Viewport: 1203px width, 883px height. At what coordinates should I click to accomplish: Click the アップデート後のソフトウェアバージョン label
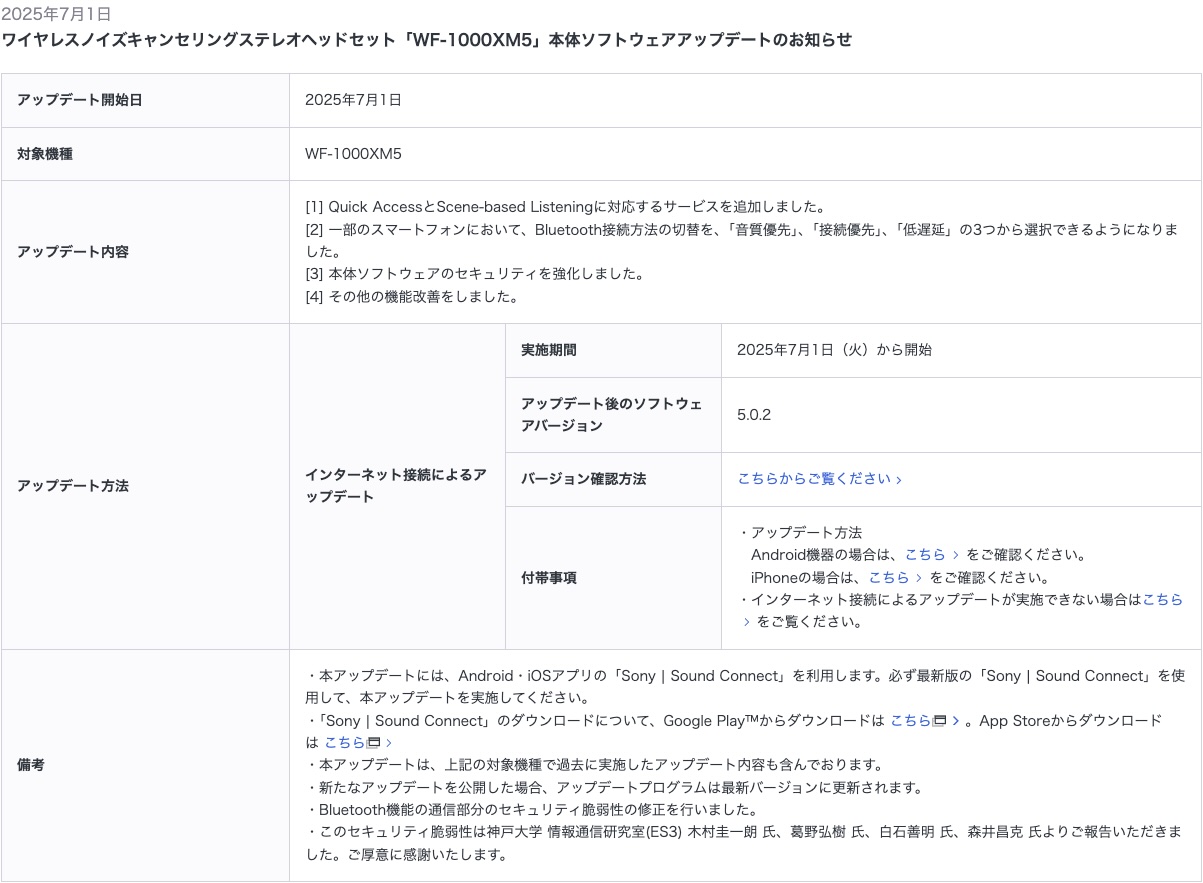611,415
